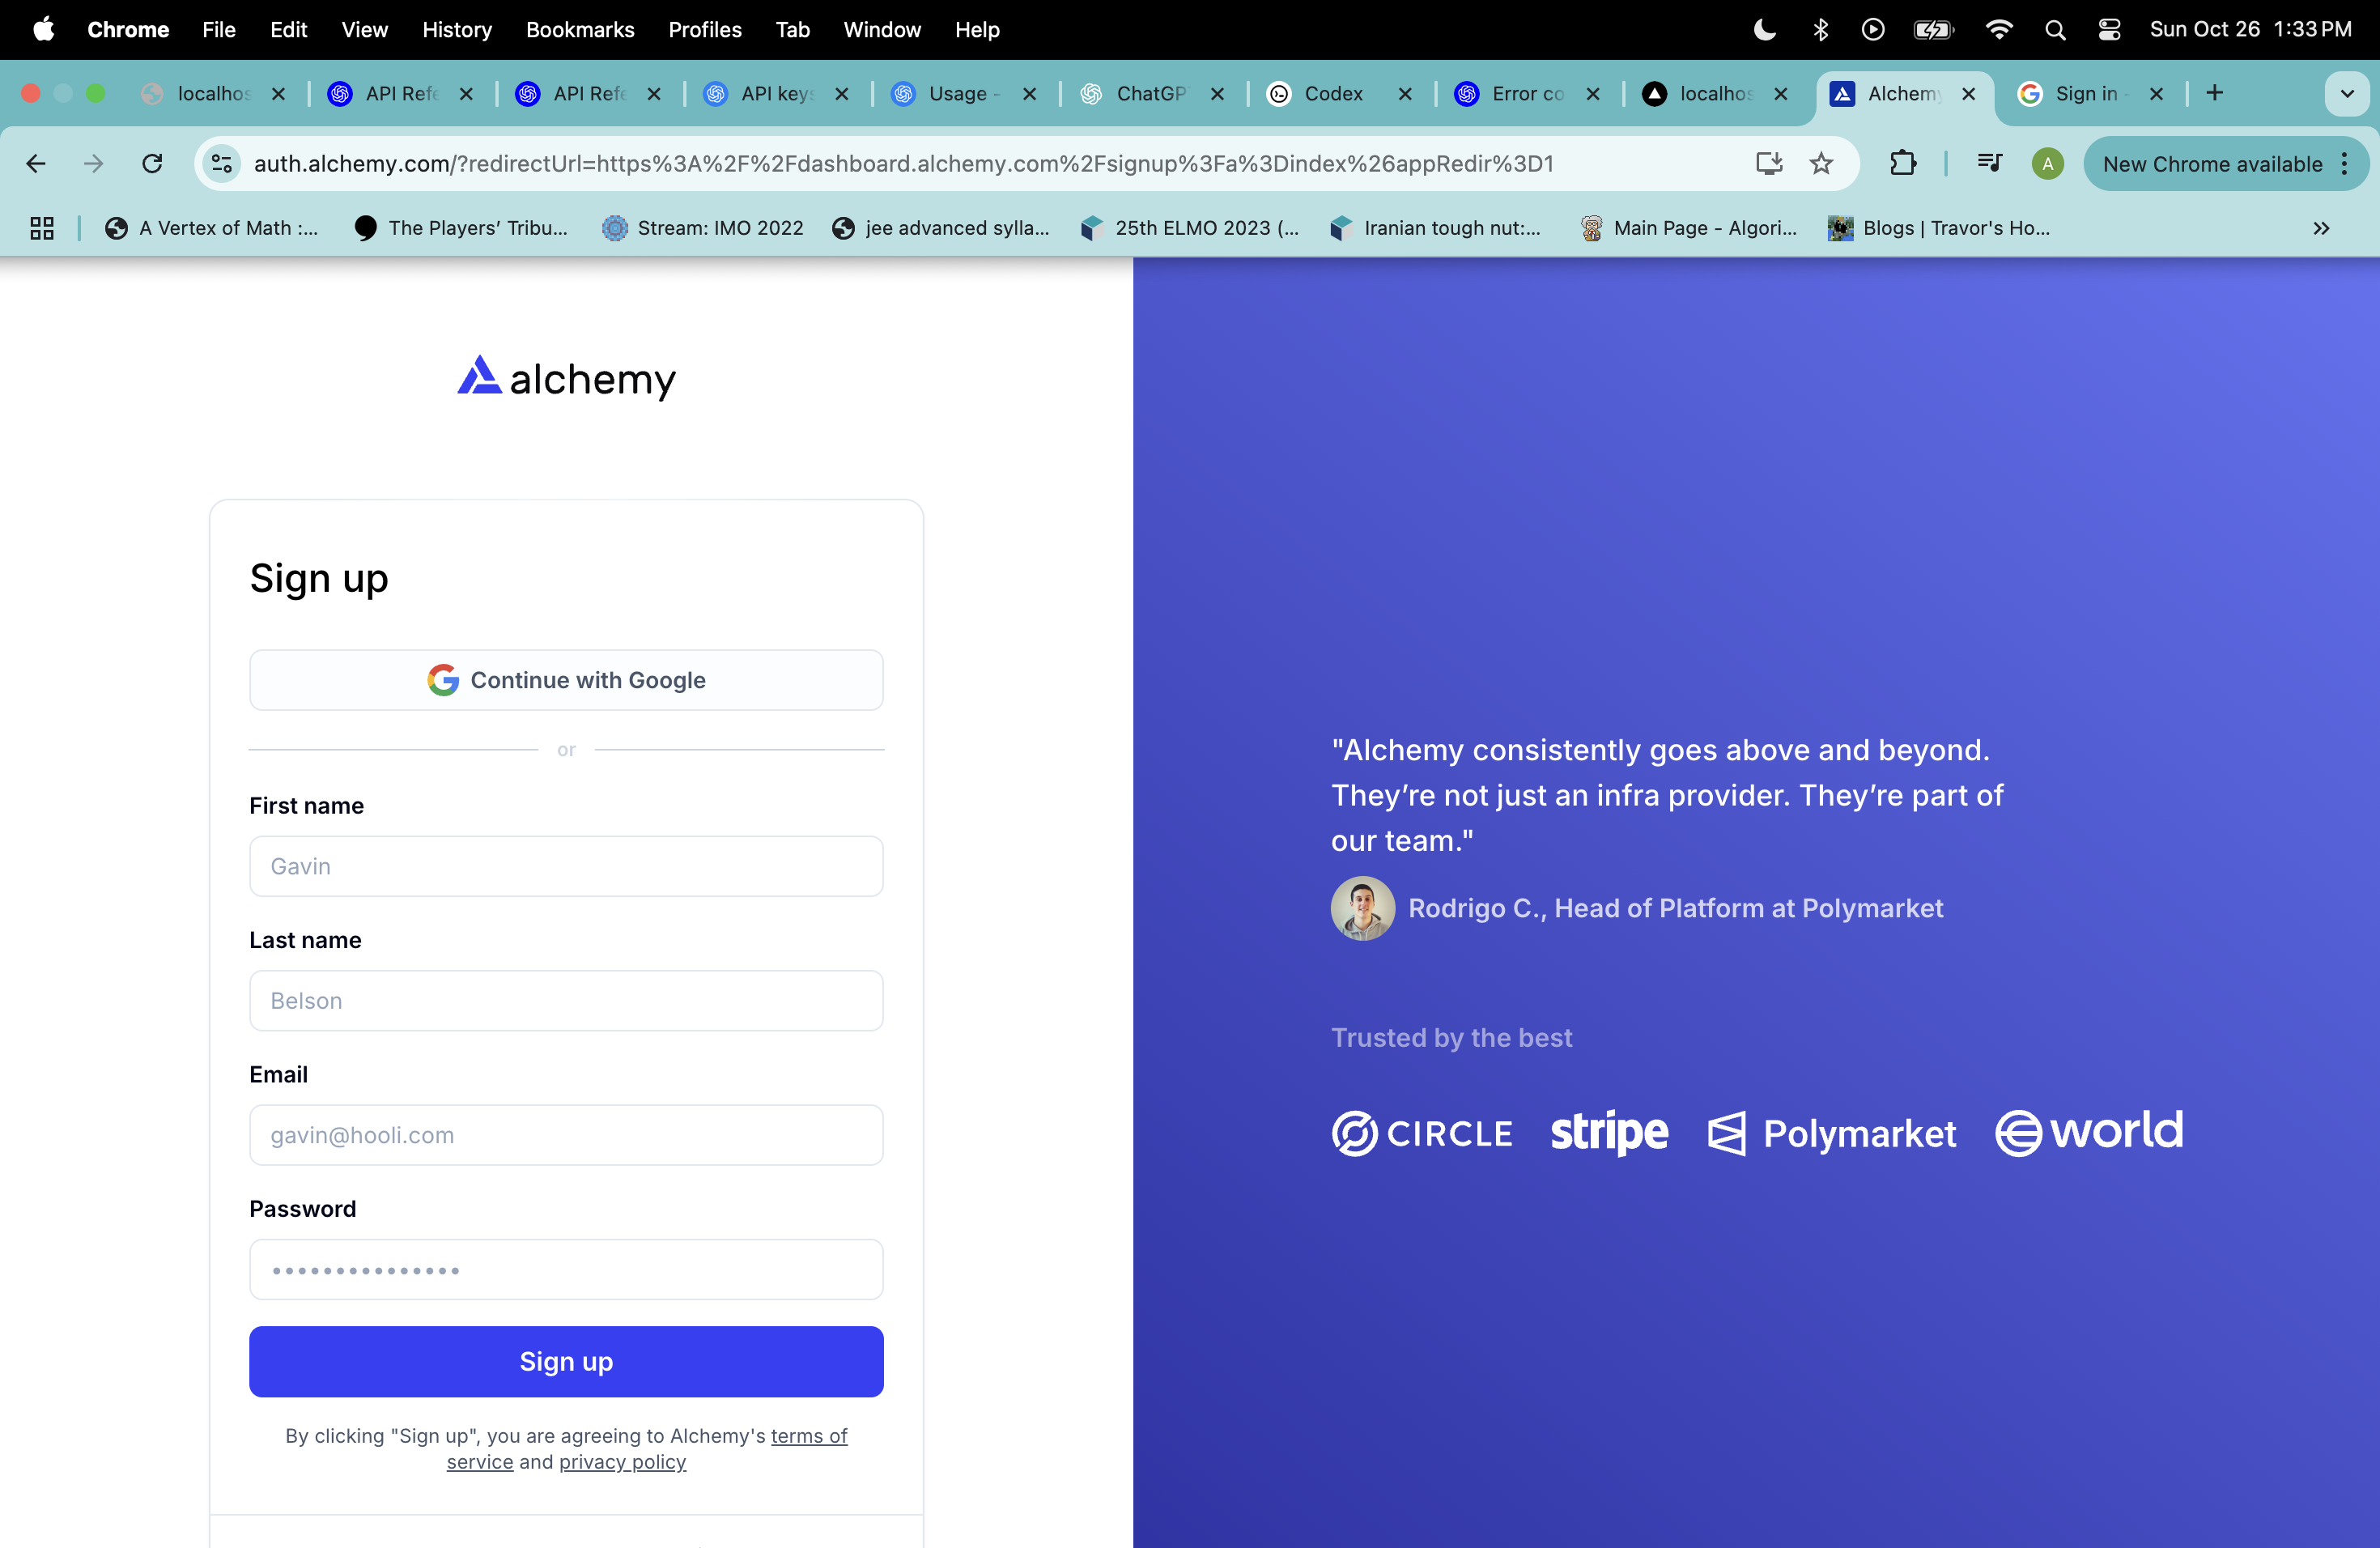
Task: Click the green profile avatar icon
Action: 2047,164
